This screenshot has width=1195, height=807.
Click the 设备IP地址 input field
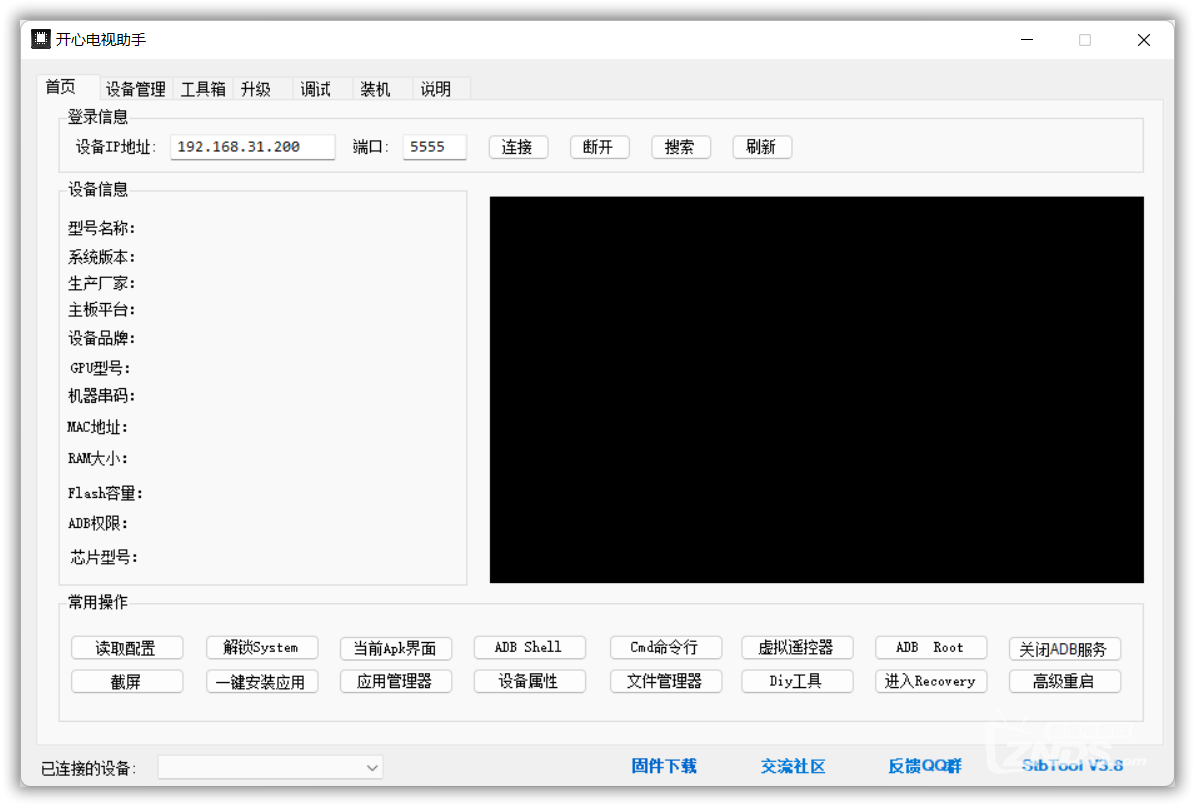pyautogui.click(x=252, y=147)
